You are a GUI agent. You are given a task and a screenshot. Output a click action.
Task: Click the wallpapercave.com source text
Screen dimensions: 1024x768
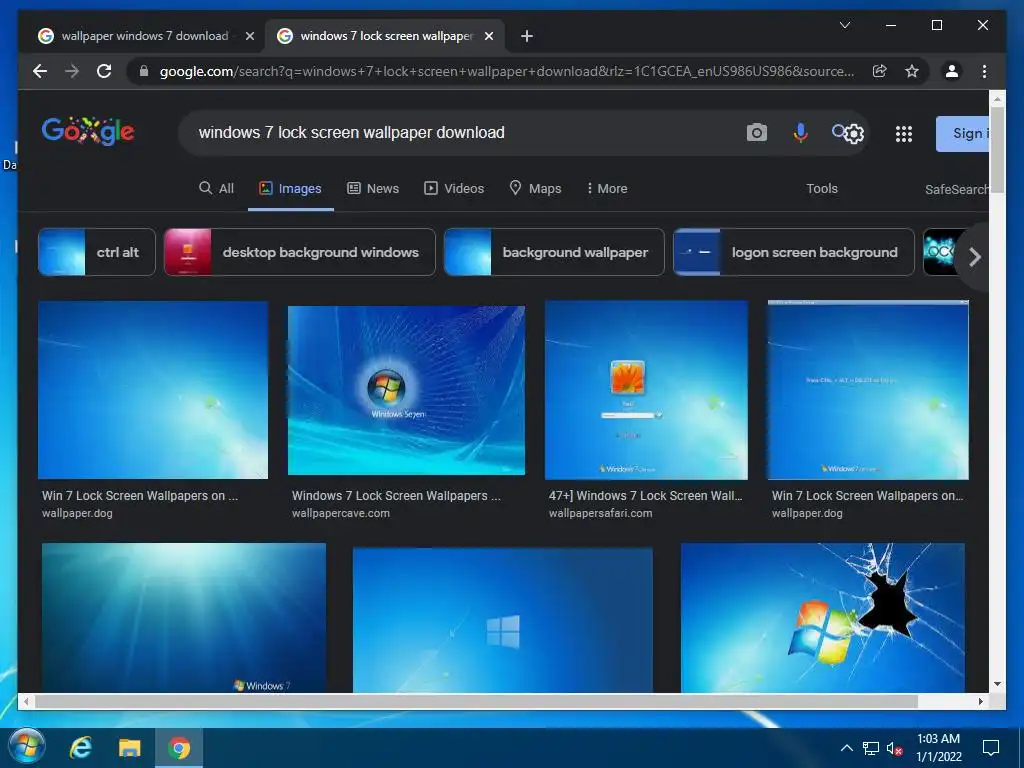click(x=340, y=513)
